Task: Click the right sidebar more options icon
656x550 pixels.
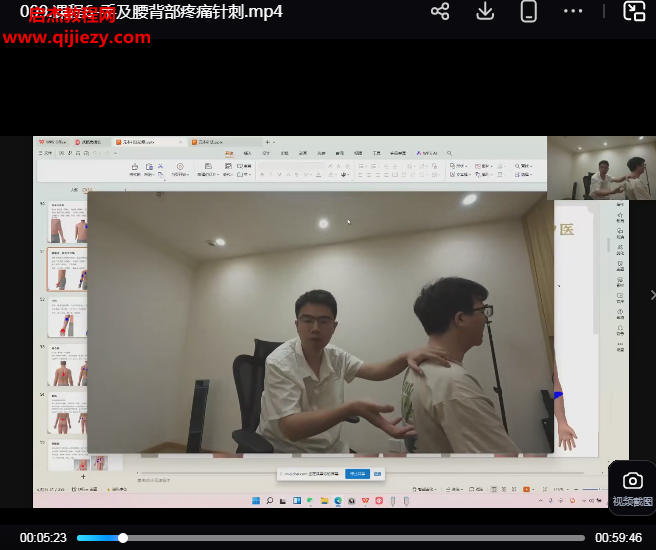Action: pyautogui.click(x=620, y=344)
